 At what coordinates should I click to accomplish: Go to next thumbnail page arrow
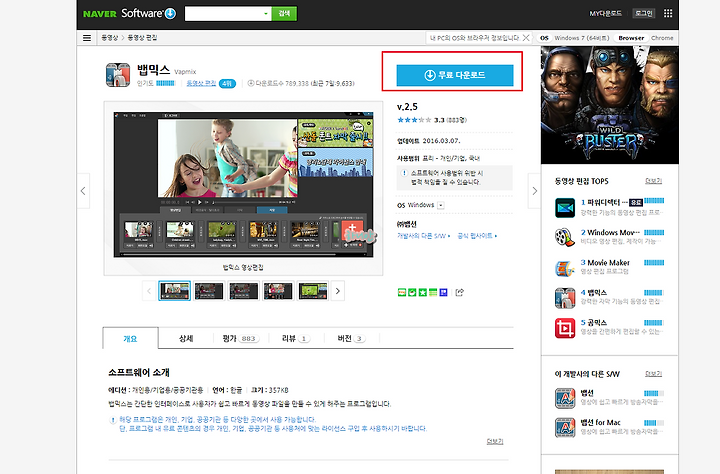click(338, 291)
